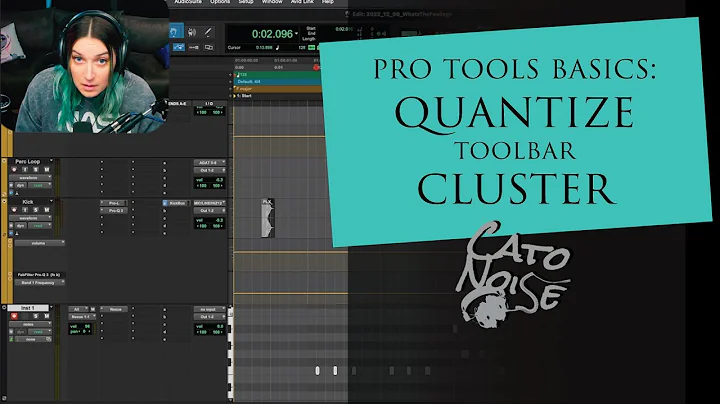Solo the Perc Loop track
The height and width of the screenshot is (404, 720).
coord(36,169)
